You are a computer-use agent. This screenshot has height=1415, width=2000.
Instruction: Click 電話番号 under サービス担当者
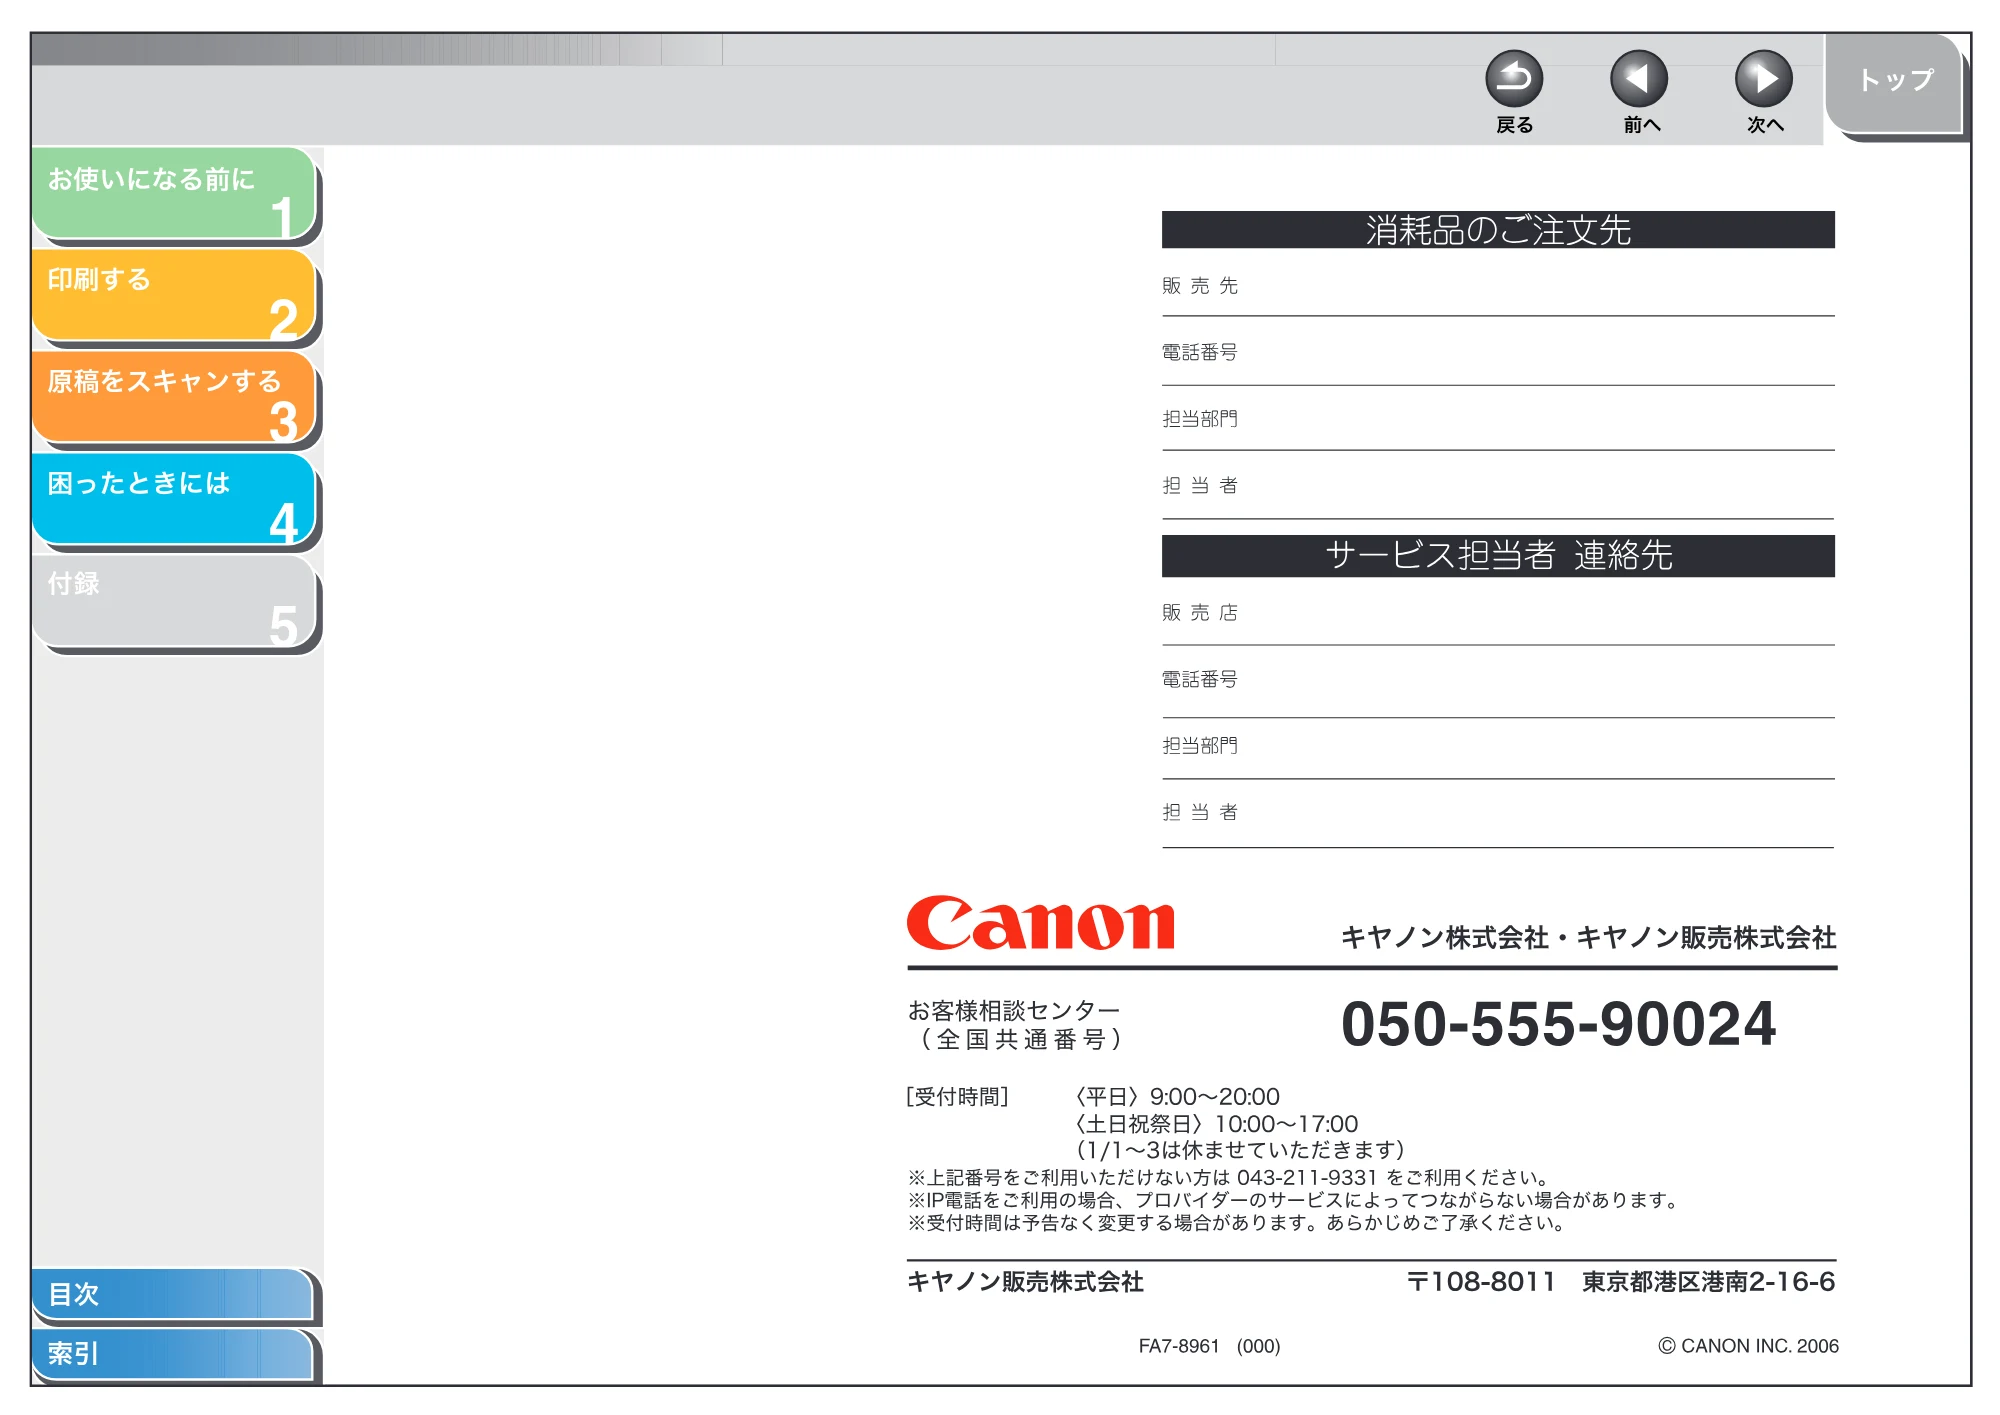pyautogui.click(x=1200, y=679)
